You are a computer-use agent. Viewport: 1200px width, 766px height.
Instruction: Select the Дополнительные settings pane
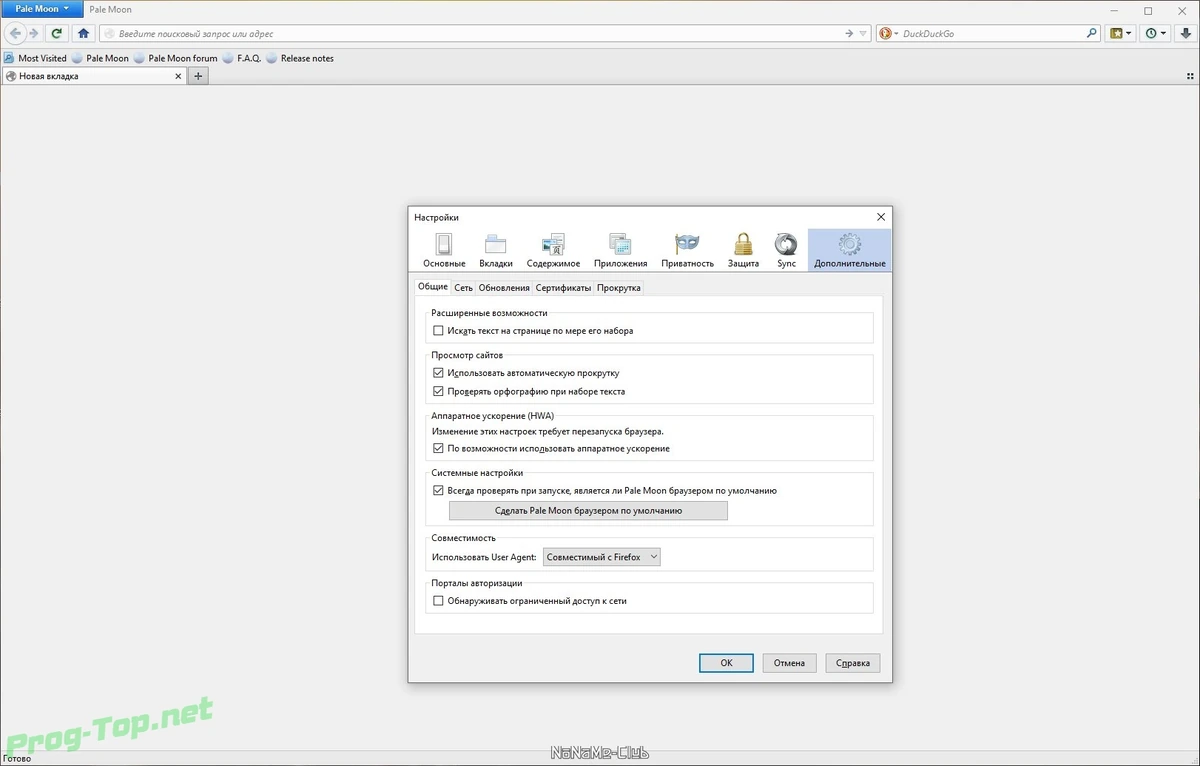(x=849, y=251)
